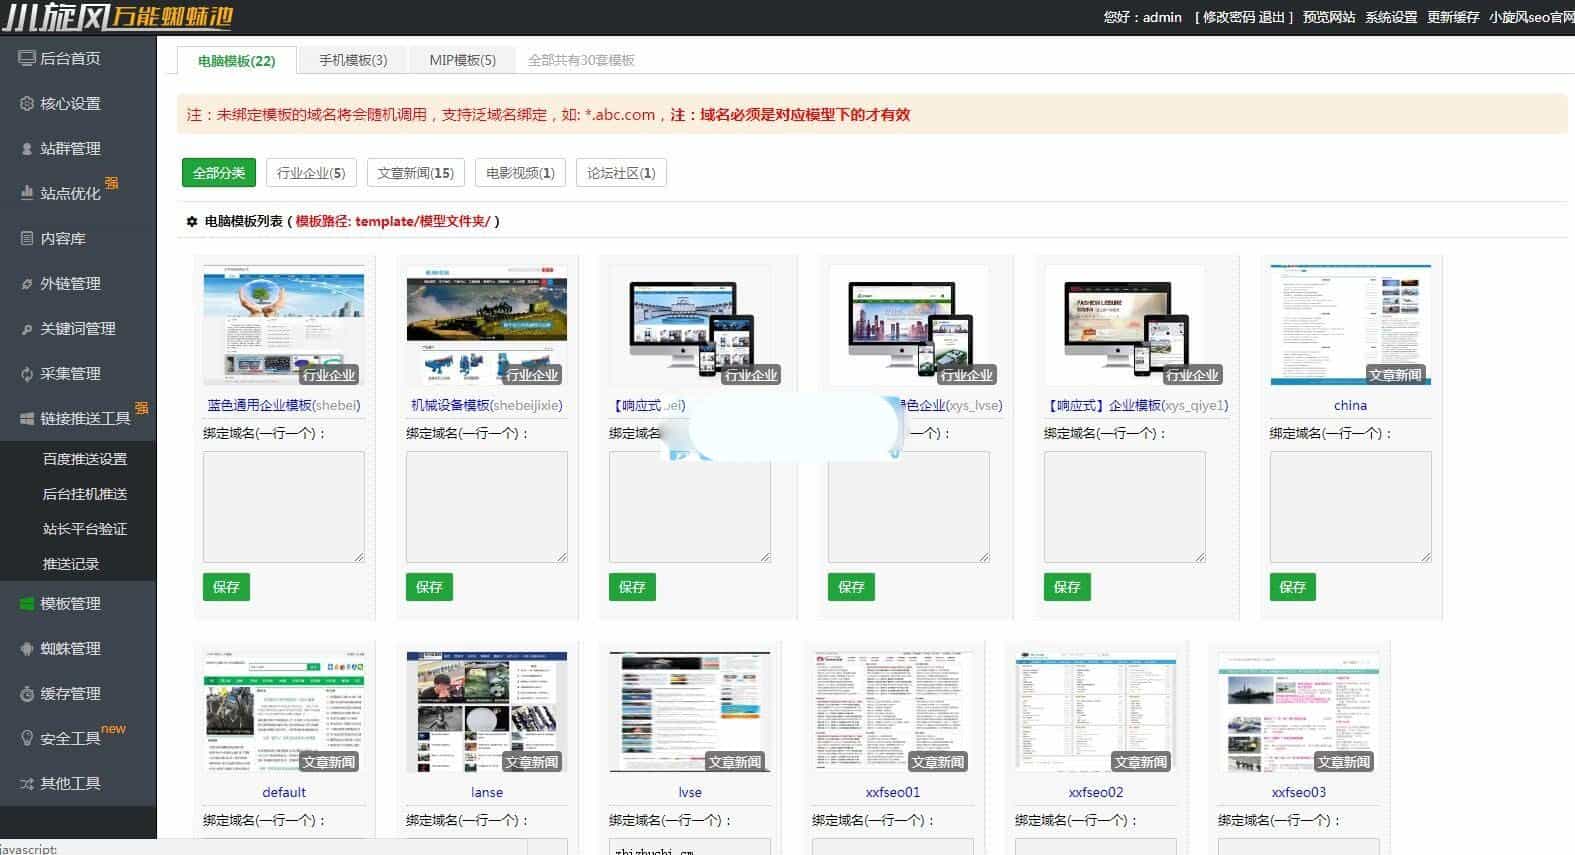Open 预览网站 in the top bar
This screenshot has width=1575, height=855.
click(x=1329, y=17)
